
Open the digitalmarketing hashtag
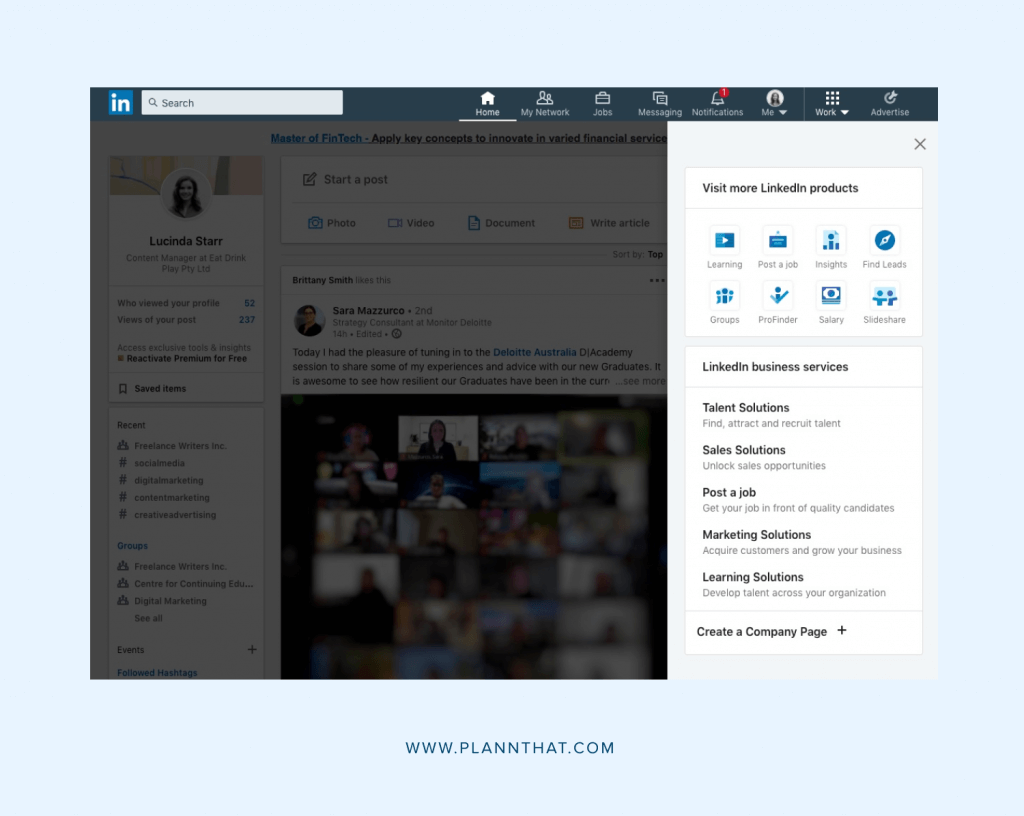(168, 480)
